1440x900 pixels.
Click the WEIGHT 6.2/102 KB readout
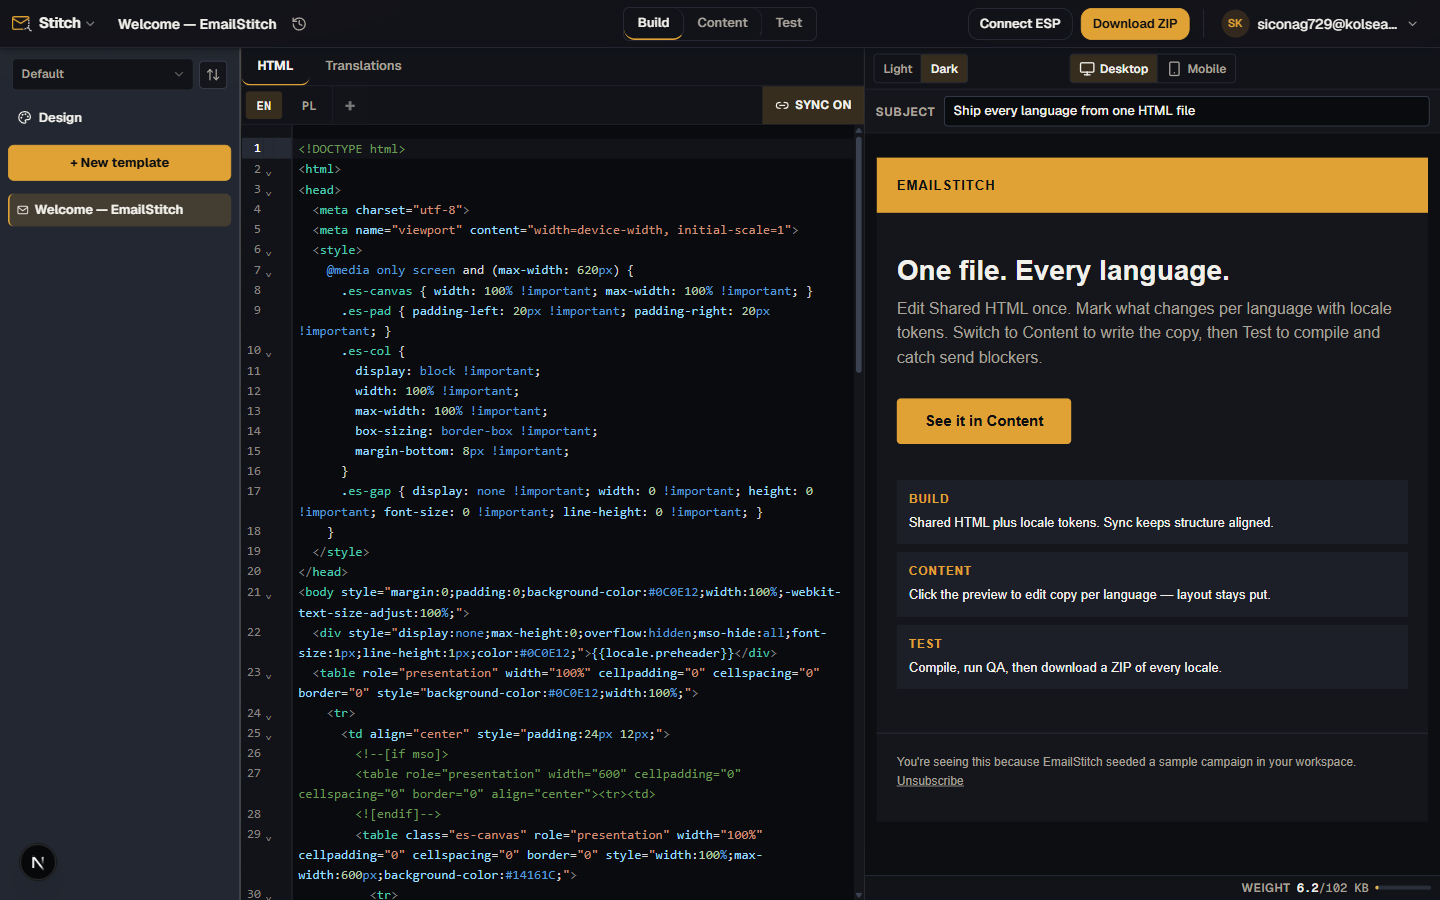(1305, 888)
